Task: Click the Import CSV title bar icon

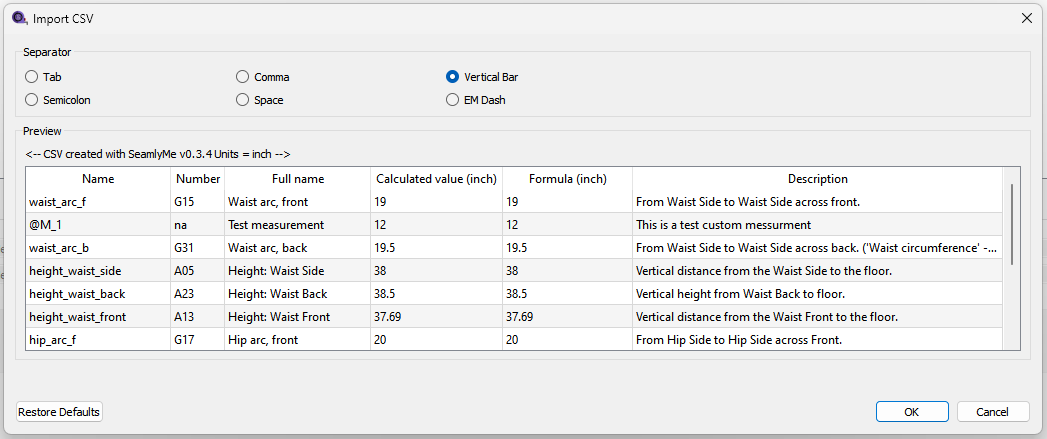Action: click(18, 18)
